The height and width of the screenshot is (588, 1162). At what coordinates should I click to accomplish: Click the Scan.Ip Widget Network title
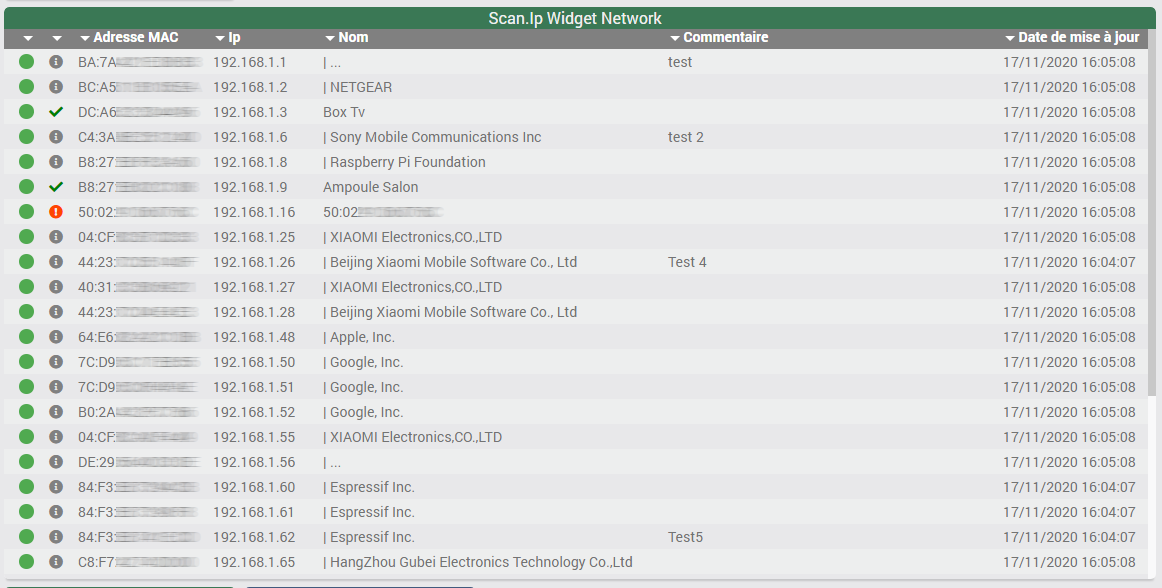pos(575,18)
